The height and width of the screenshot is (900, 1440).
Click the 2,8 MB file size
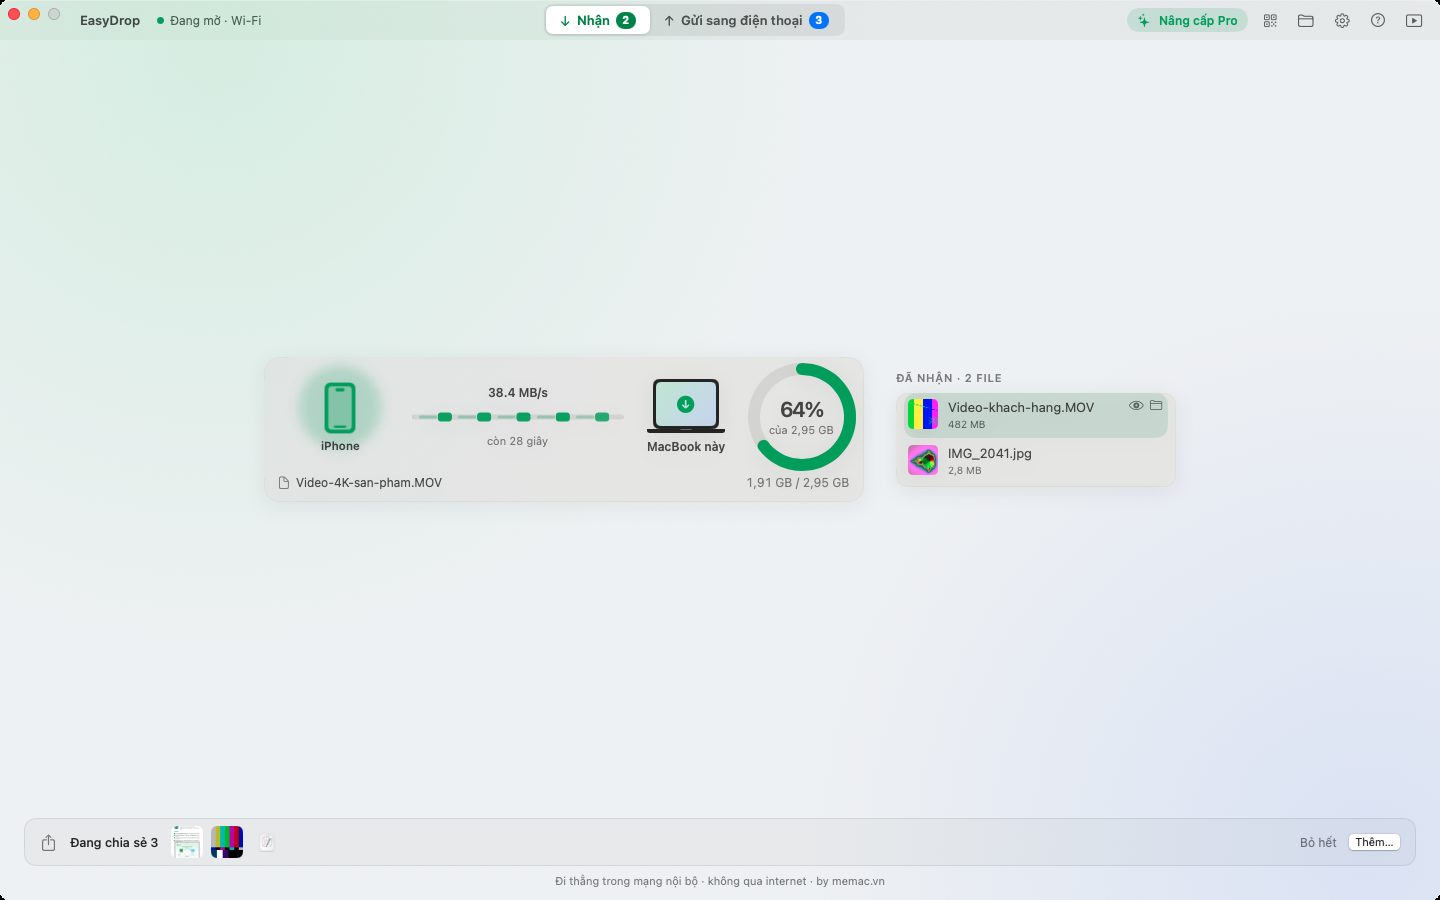pos(965,471)
